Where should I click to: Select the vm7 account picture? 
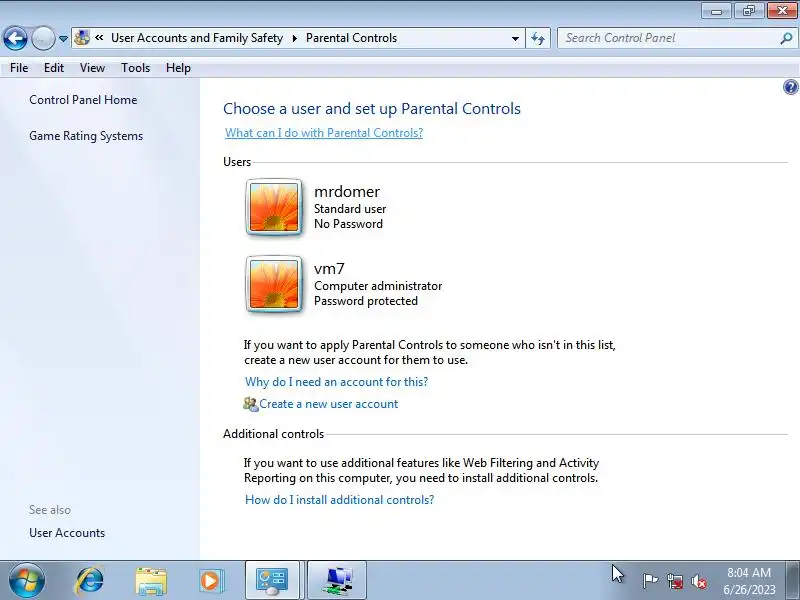(x=274, y=284)
